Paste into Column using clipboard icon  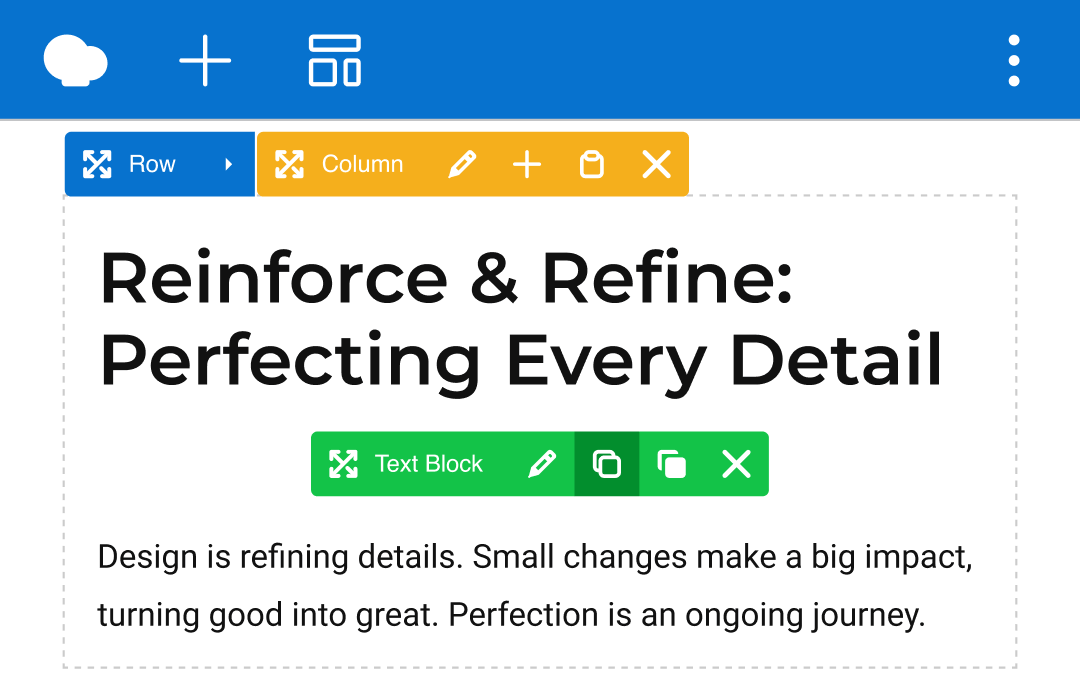pyautogui.click(x=592, y=164)
